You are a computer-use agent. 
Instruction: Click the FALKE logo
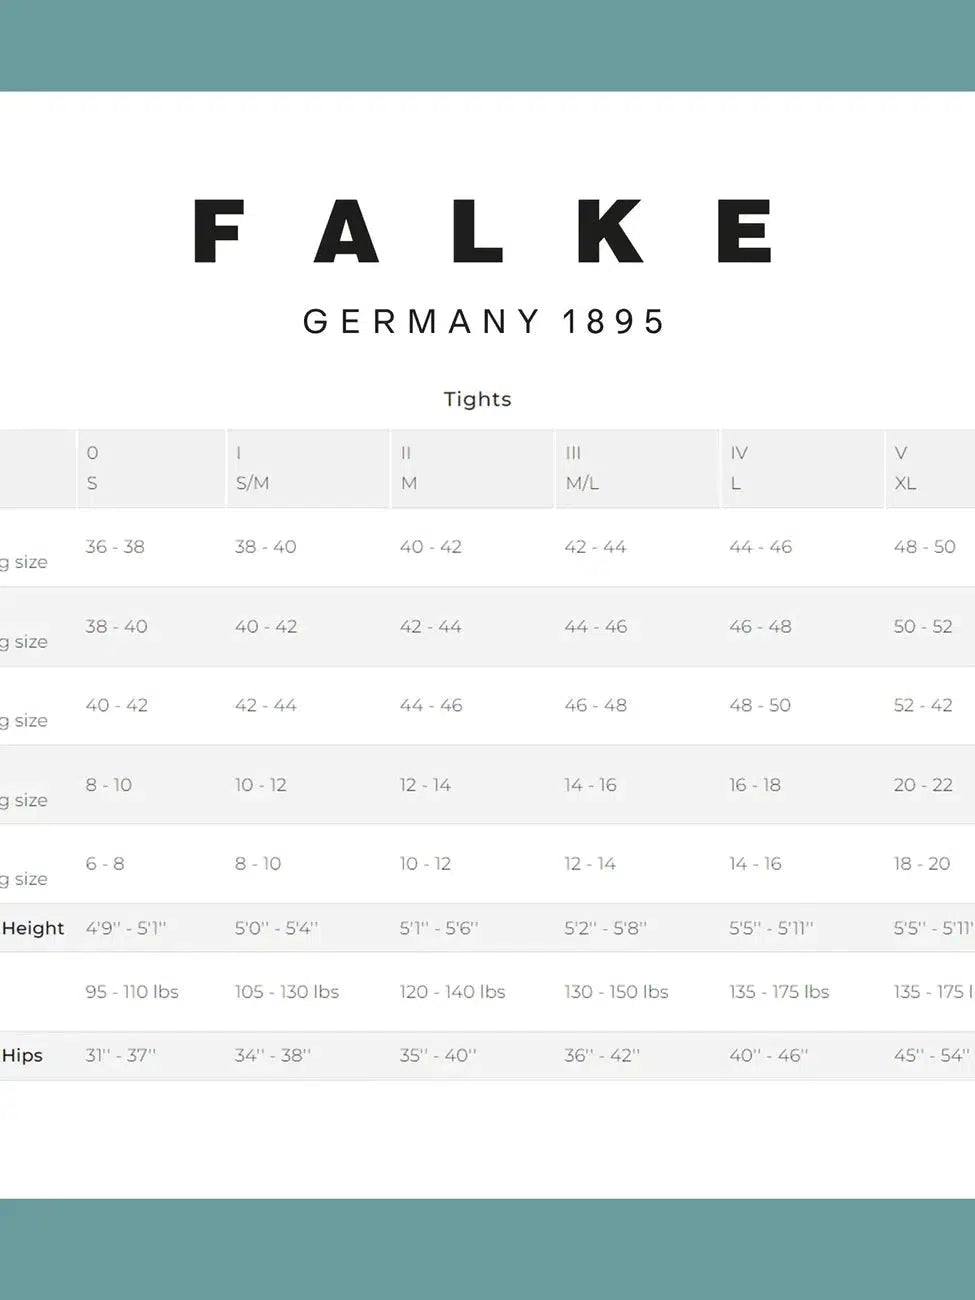(x=482, y=231)
